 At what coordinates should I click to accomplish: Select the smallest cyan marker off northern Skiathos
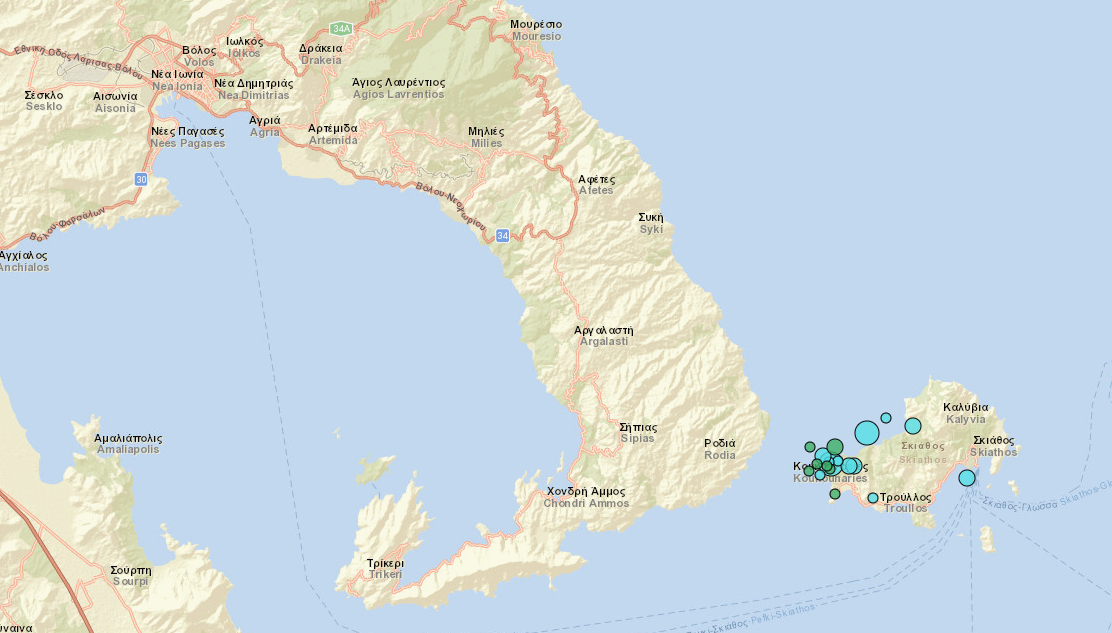click(x=886, y=418)
